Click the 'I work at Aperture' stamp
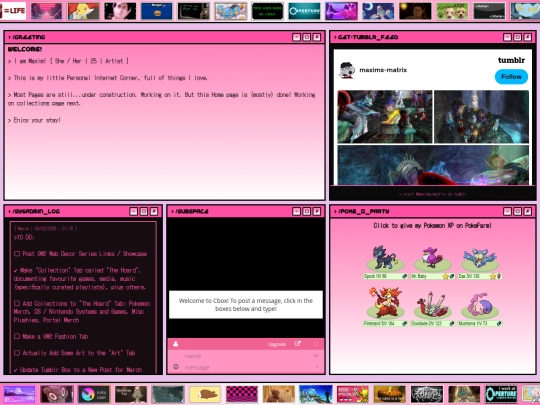Image resolution: width=540 pixels, height=405 pixels. pos(501,394)
